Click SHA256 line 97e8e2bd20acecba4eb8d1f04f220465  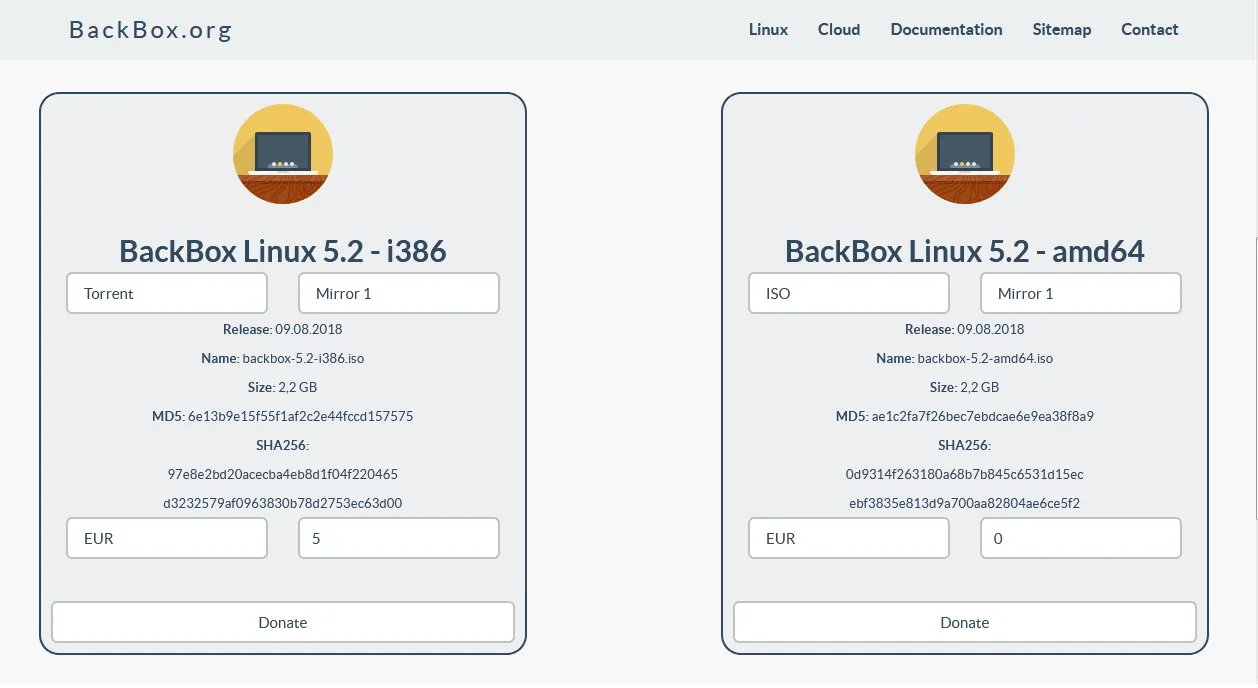pyautogui.click(x=283, y=474)
